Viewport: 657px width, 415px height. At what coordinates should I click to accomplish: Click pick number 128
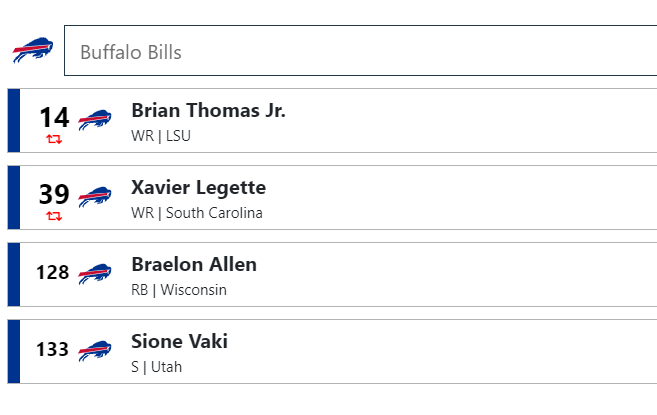click(52, 272)
